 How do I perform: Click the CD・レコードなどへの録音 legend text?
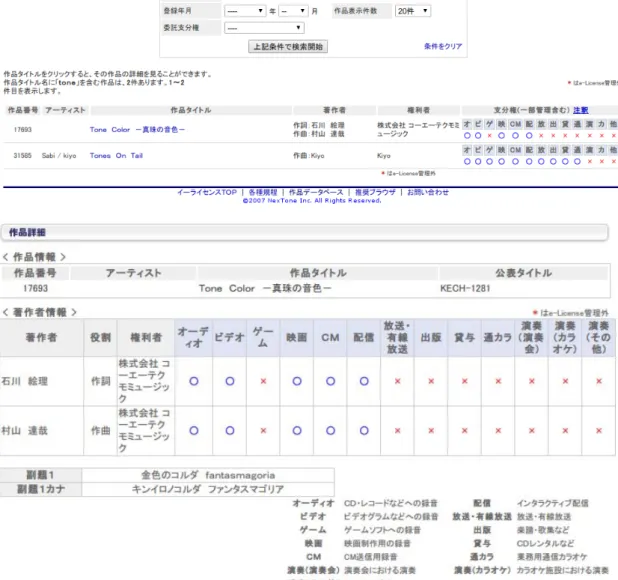pos(391,503)
